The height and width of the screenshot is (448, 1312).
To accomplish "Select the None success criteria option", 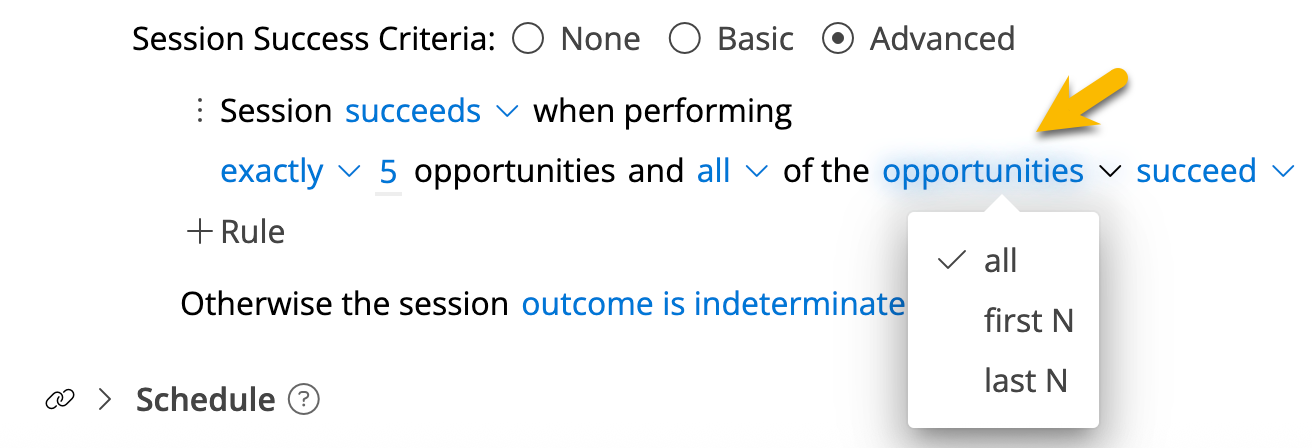I will [528, 39].
